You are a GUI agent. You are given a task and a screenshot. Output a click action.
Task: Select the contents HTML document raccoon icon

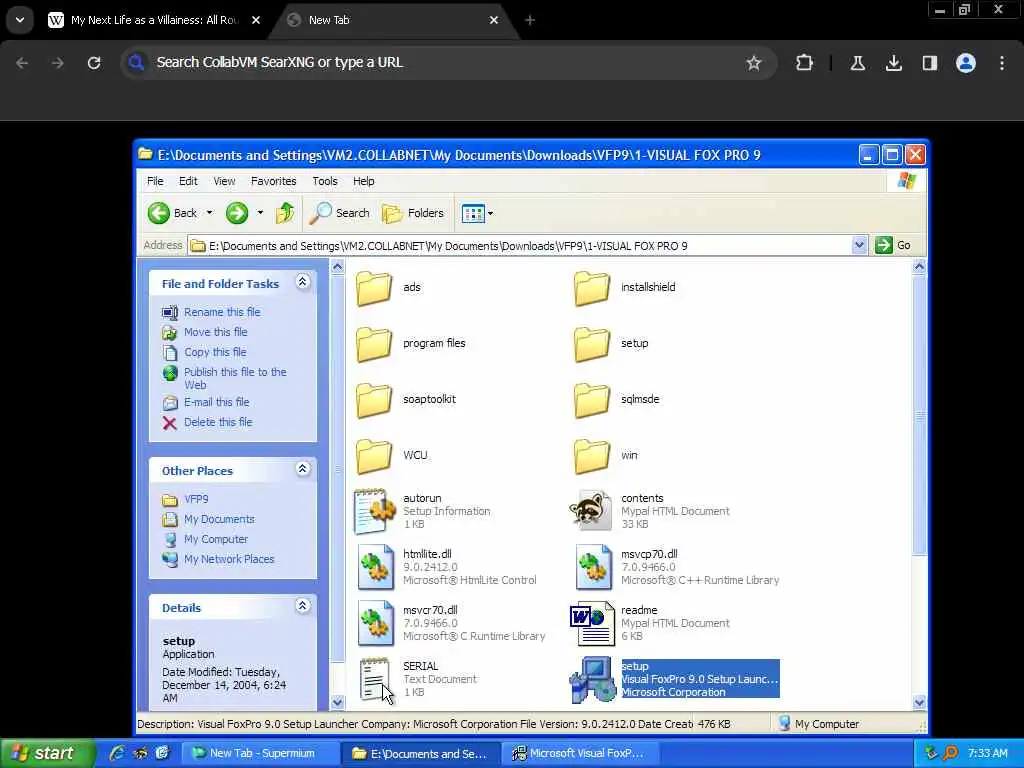(x=592, y=511)
